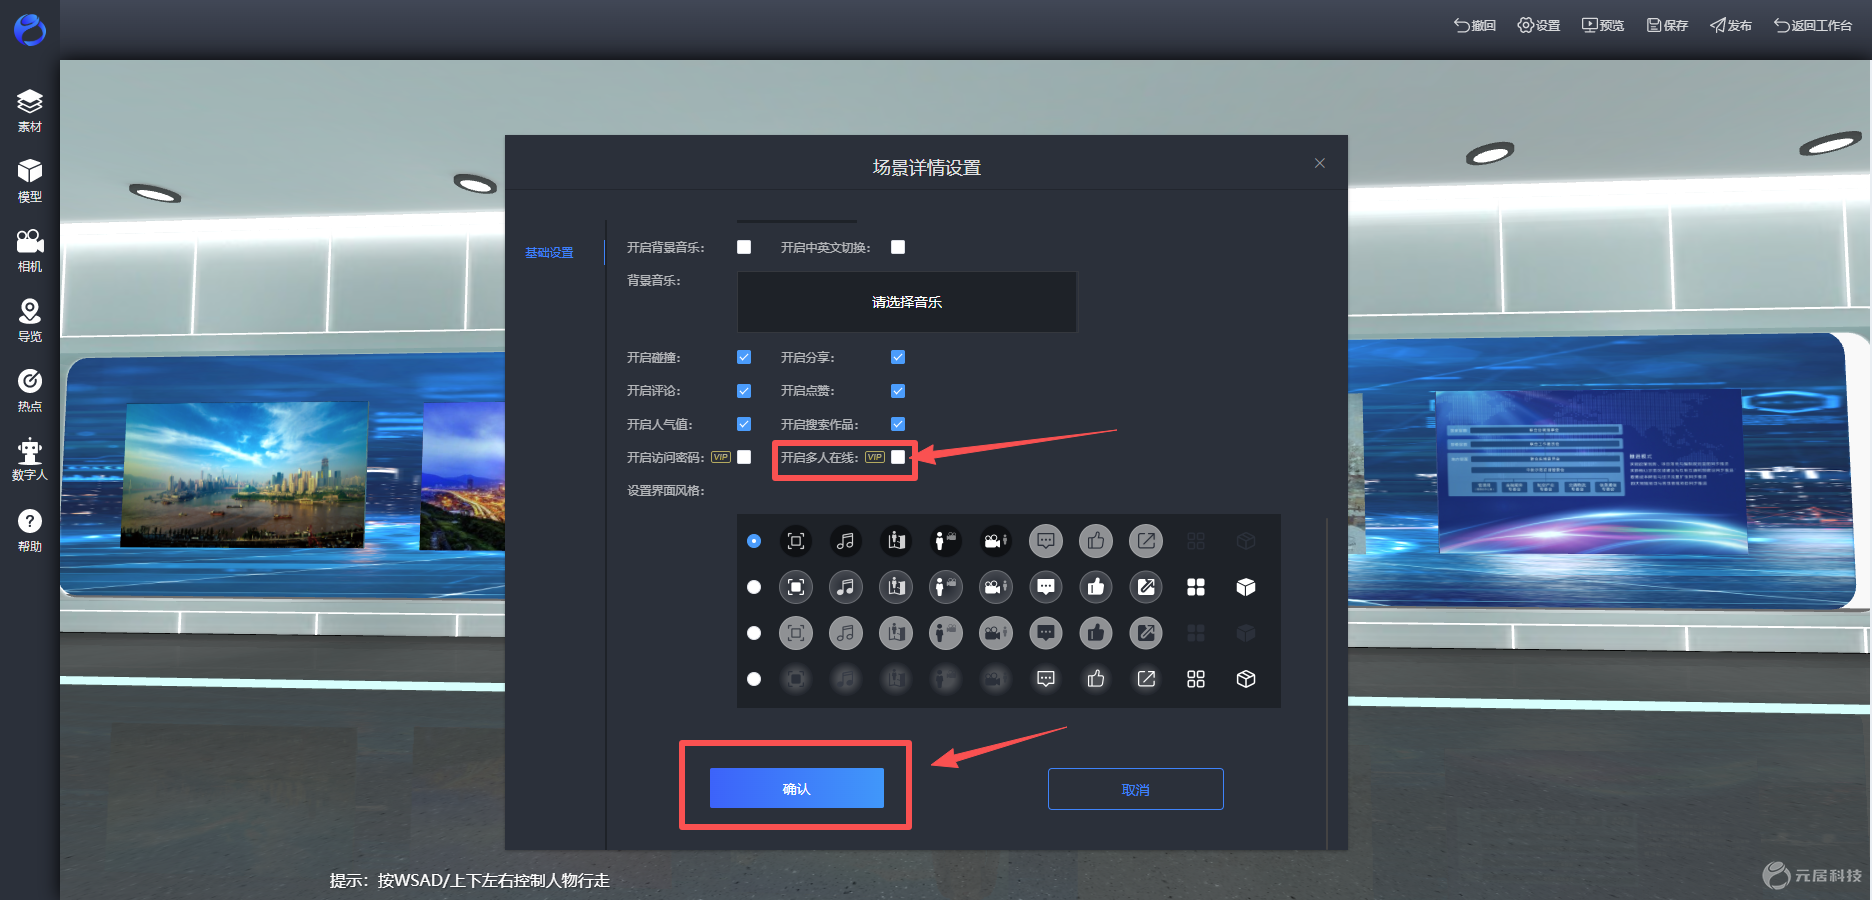Enable the 开启背景音乐 checkbox

click(x=744, y=247)
